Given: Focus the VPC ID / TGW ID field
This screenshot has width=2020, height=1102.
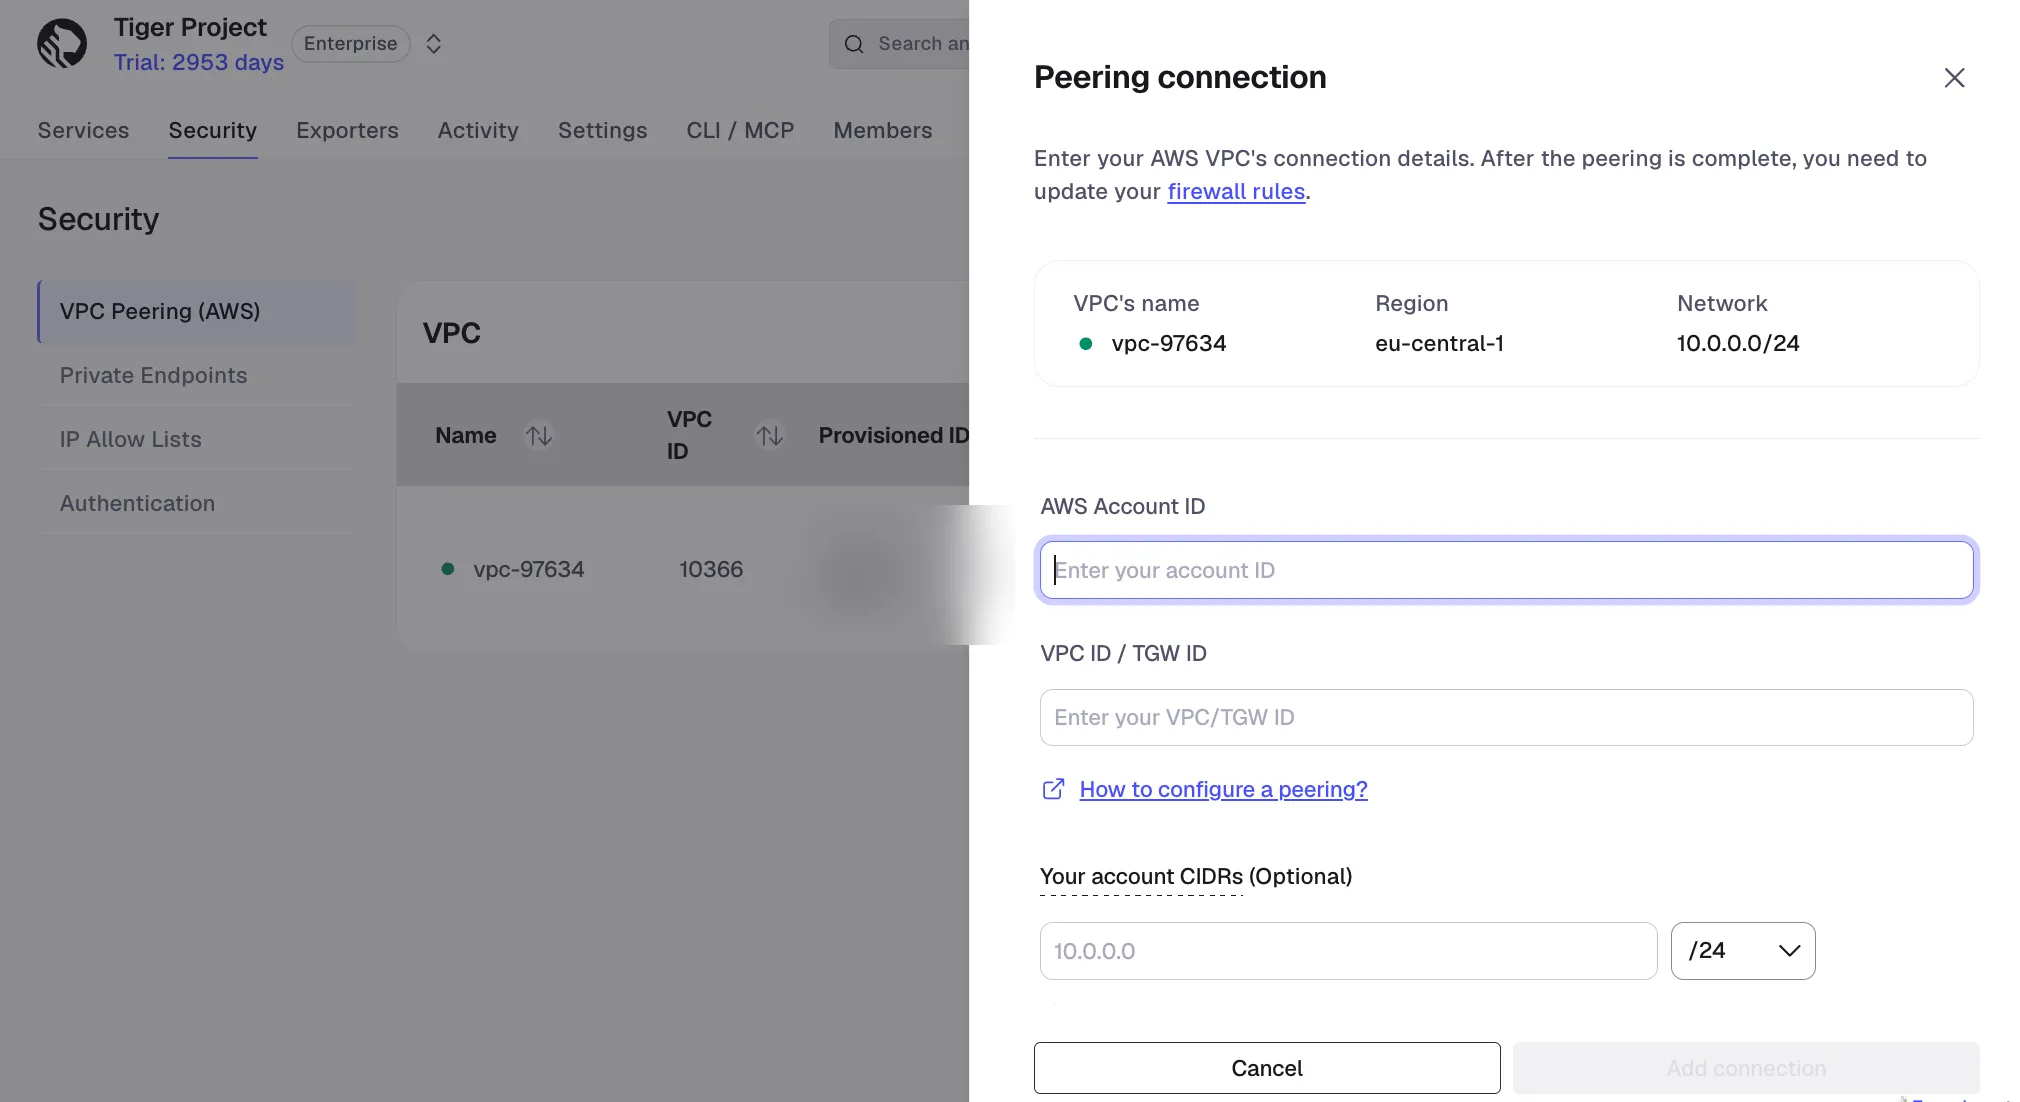Looking at the screenshot, I should [x=1506, y=717].
